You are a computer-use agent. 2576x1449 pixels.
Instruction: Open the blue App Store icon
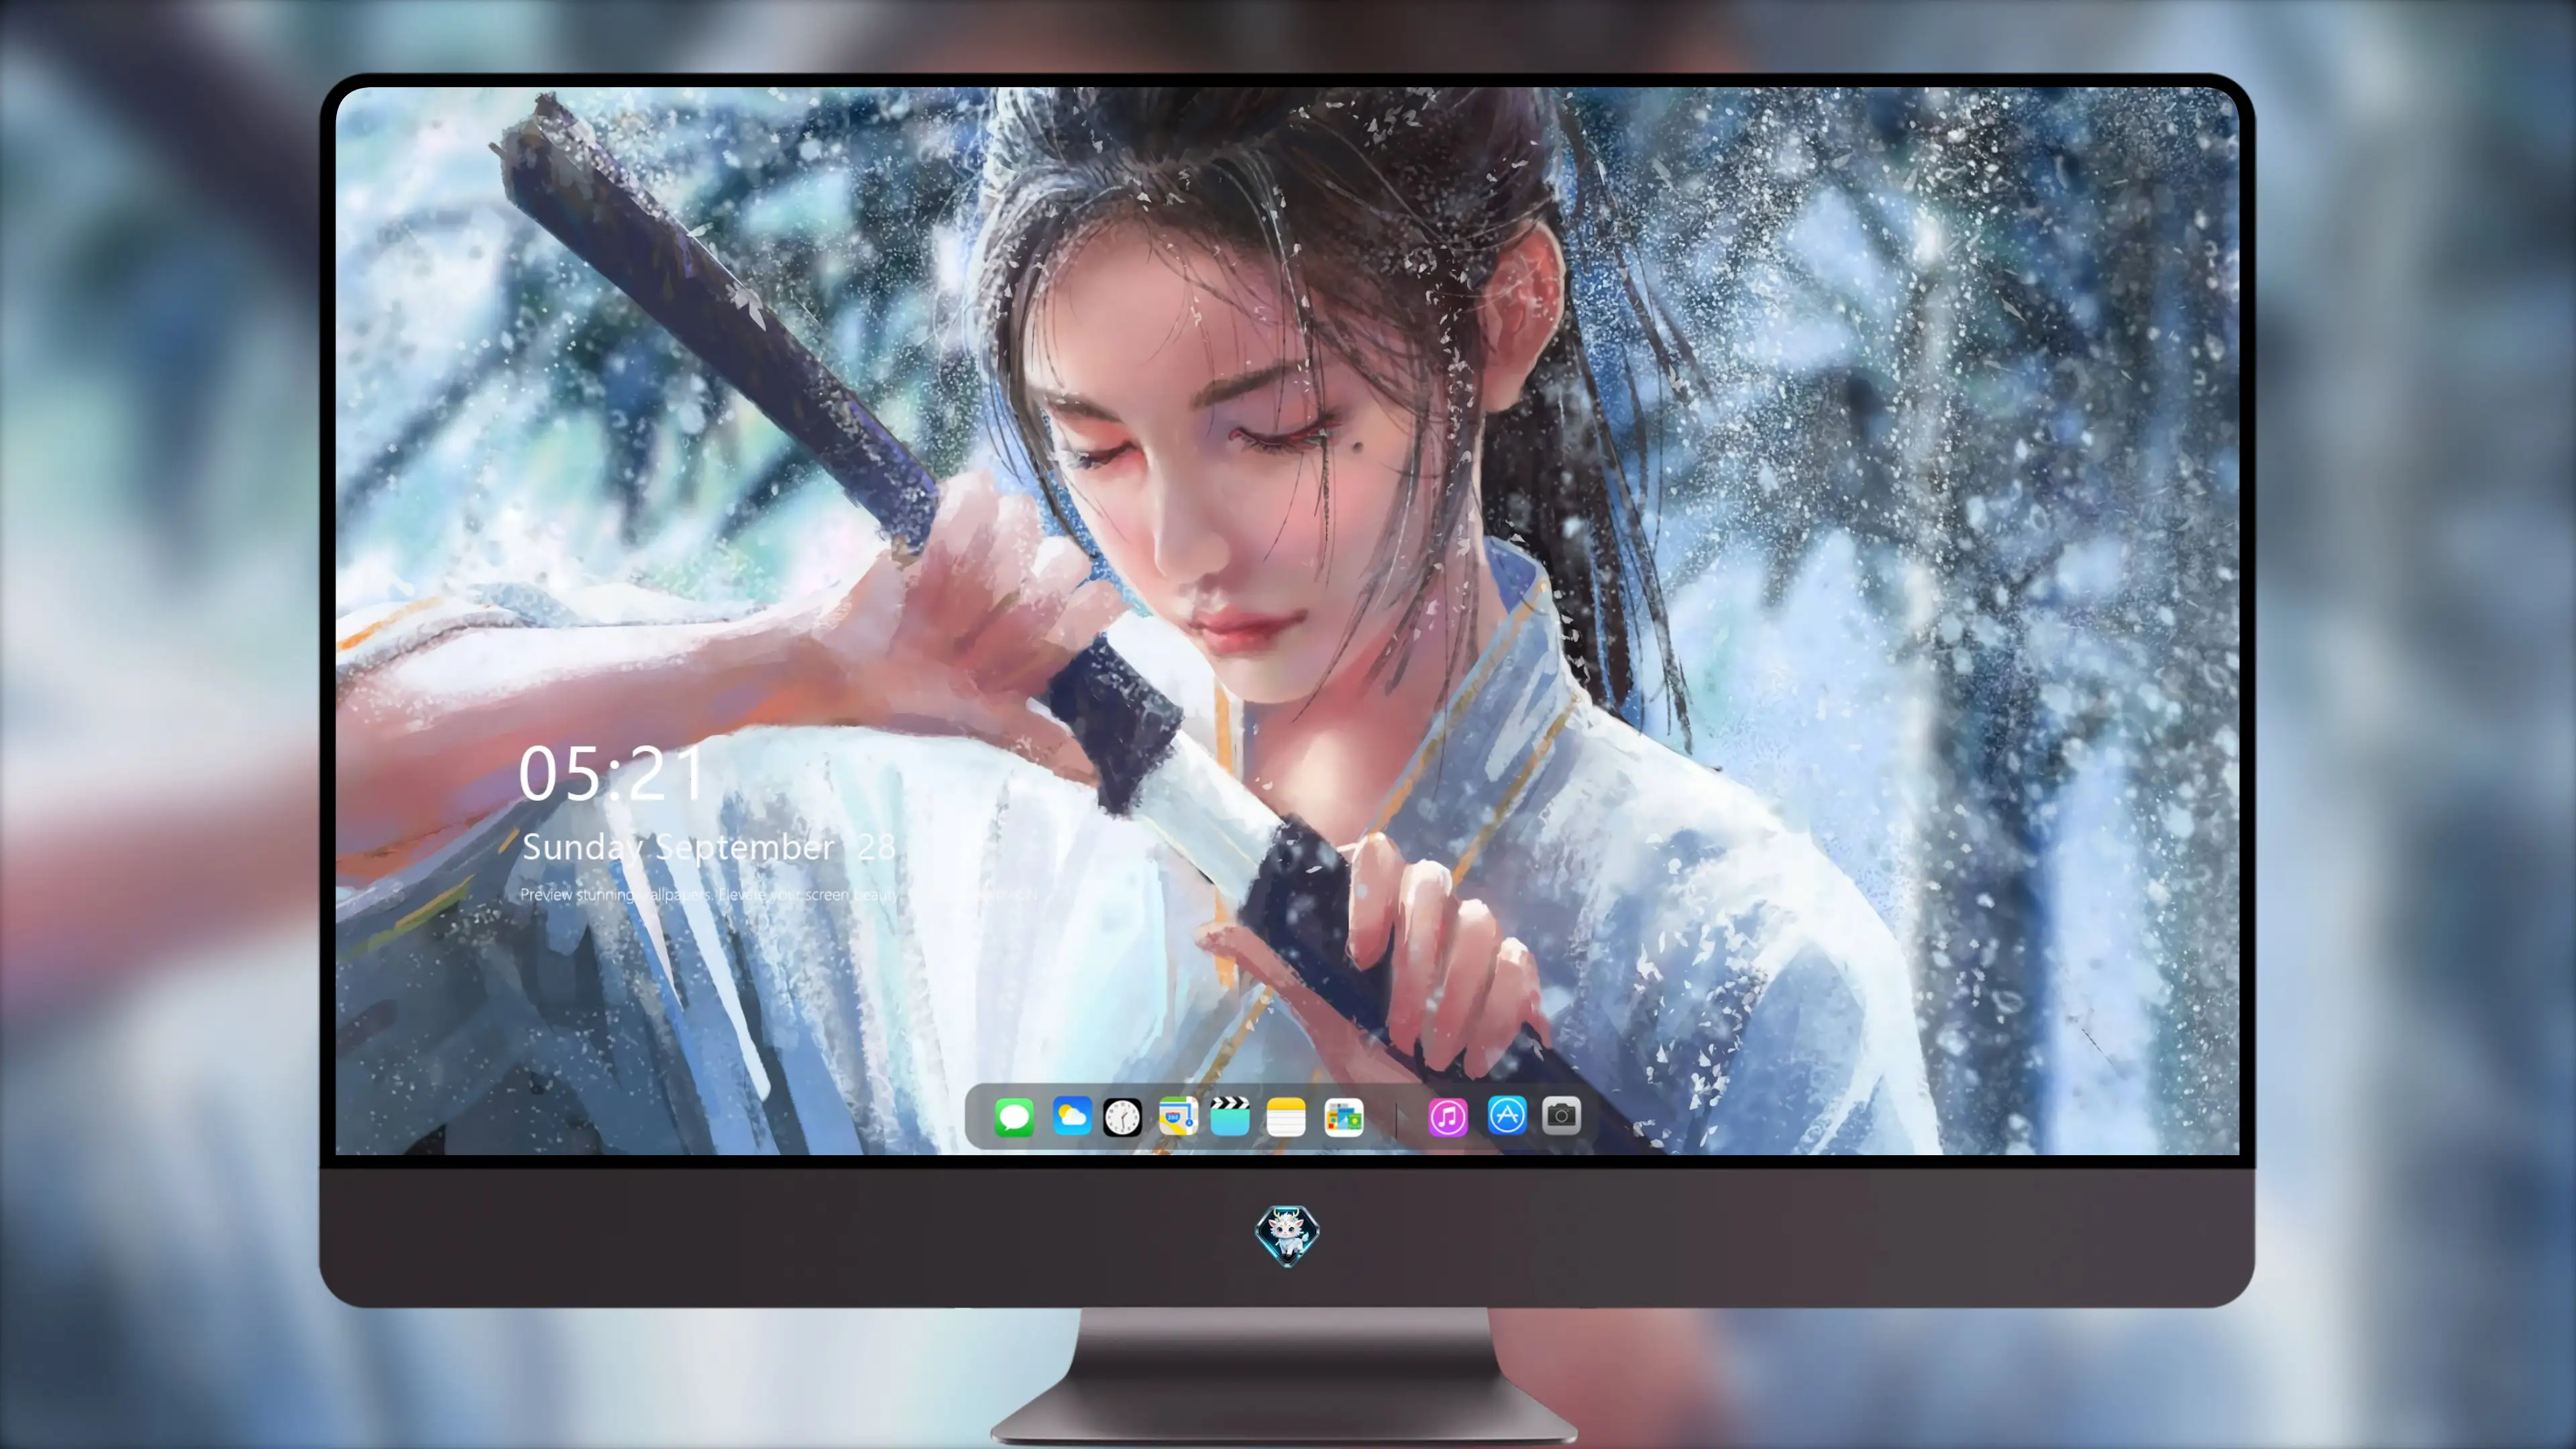coord(1507,1116)
